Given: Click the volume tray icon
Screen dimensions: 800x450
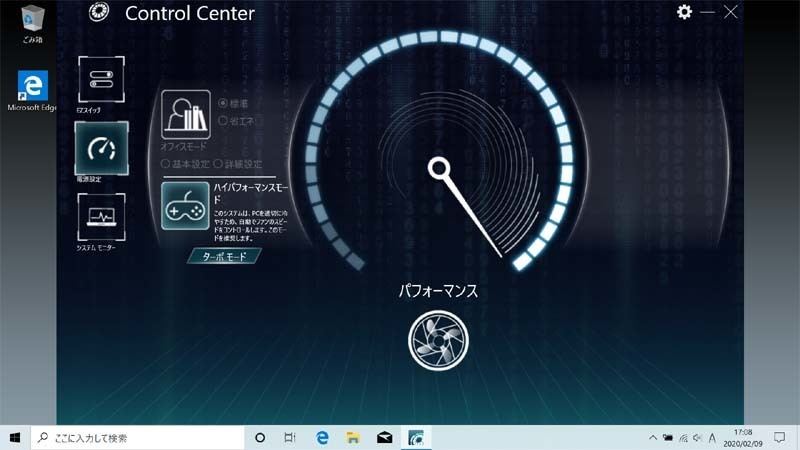Looking at the screenshot, I should pos(697,438).
